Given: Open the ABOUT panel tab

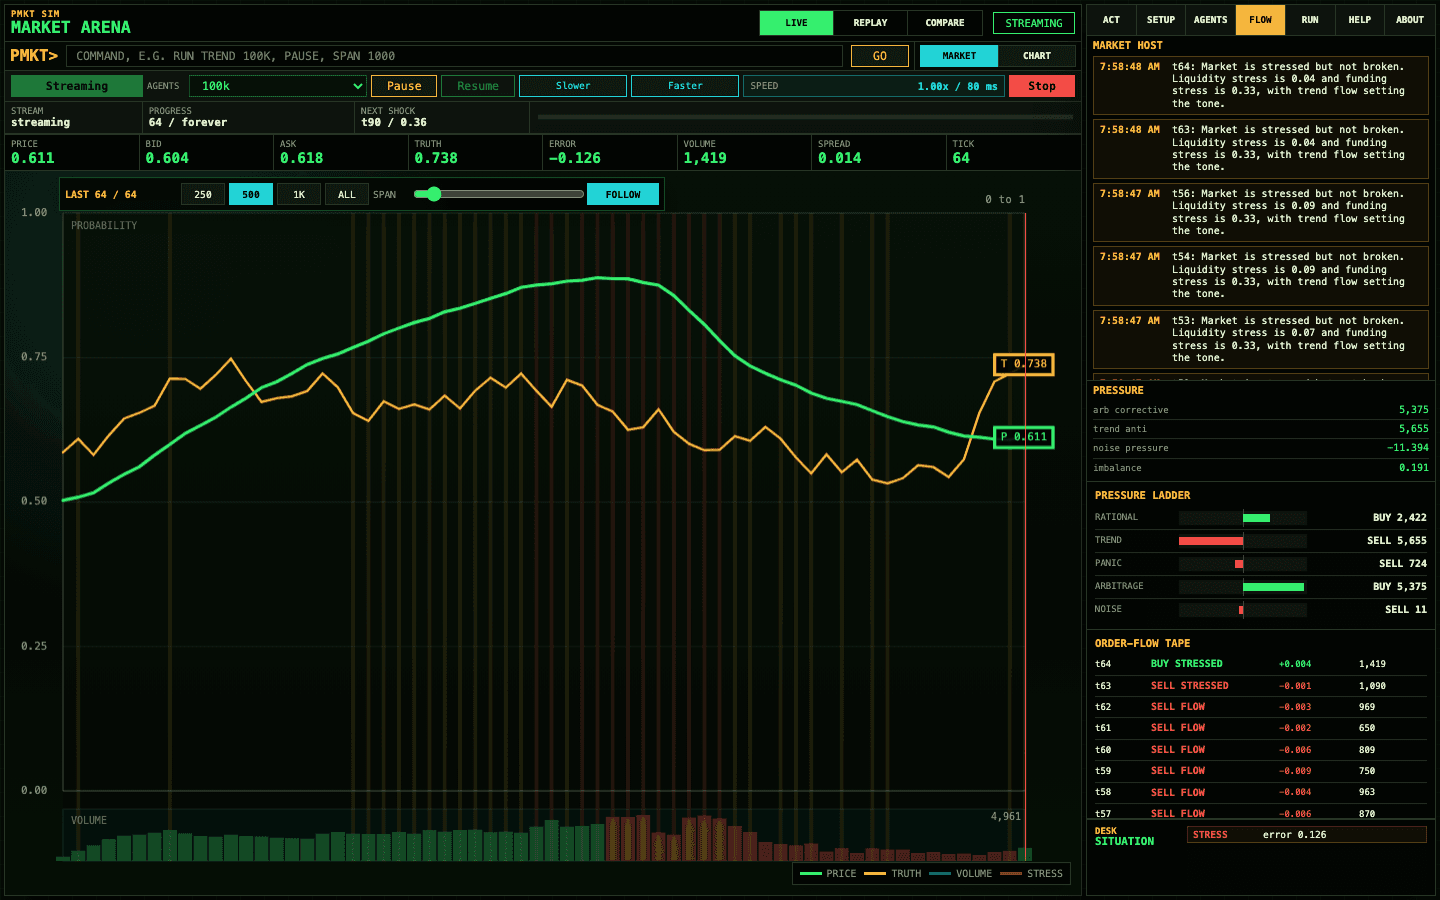Looking at the screenshot, I should click(x=1410, y=20).
